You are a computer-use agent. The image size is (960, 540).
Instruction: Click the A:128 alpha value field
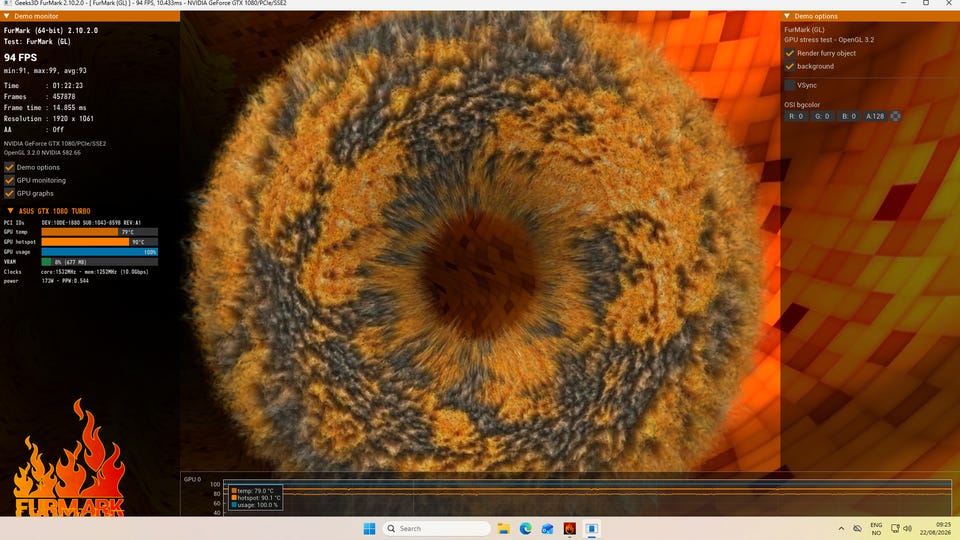pos(874,116)
